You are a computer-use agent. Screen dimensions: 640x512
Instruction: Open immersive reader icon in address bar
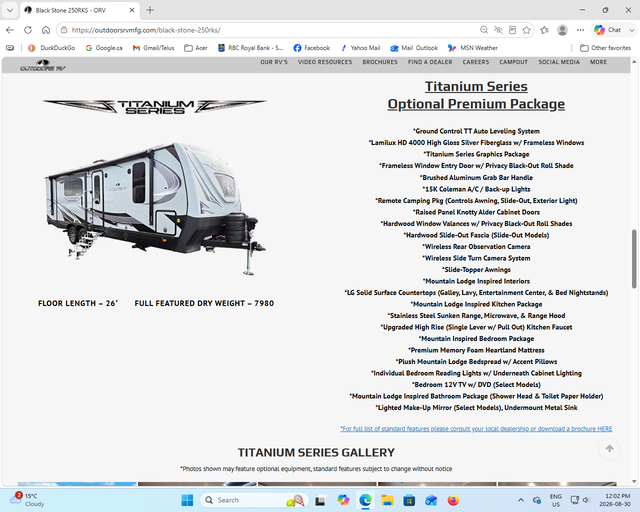pos(512,30)
